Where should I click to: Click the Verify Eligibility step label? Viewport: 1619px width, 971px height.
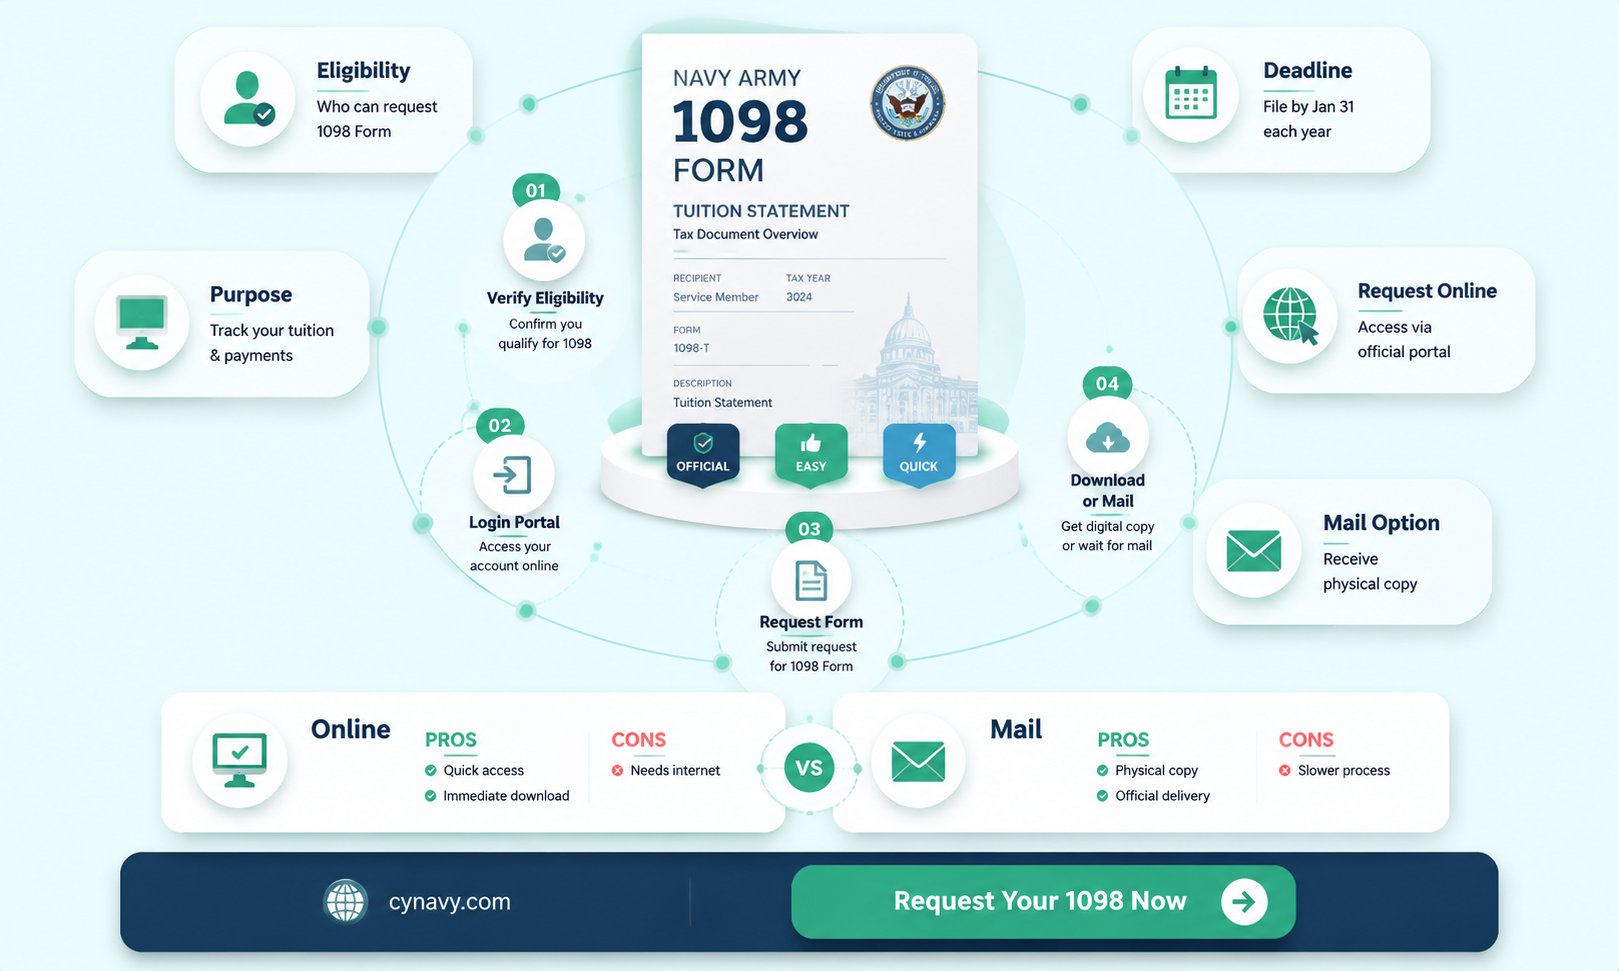coord(545,298)
